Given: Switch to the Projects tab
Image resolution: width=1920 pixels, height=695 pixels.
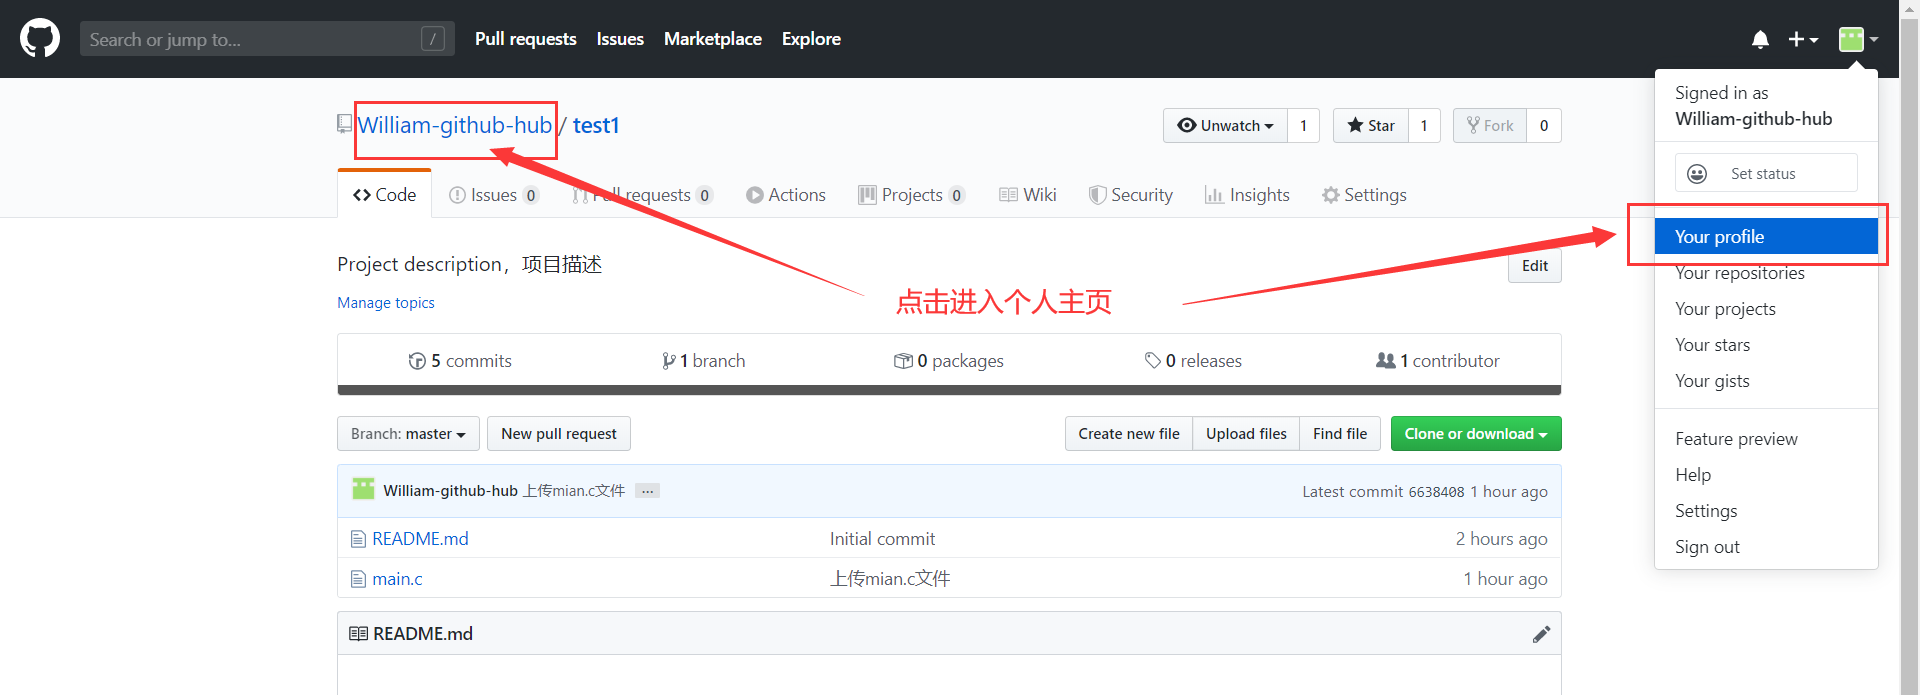Looking at the screenshot, I should pyautogui.click(x=911, y=195).
